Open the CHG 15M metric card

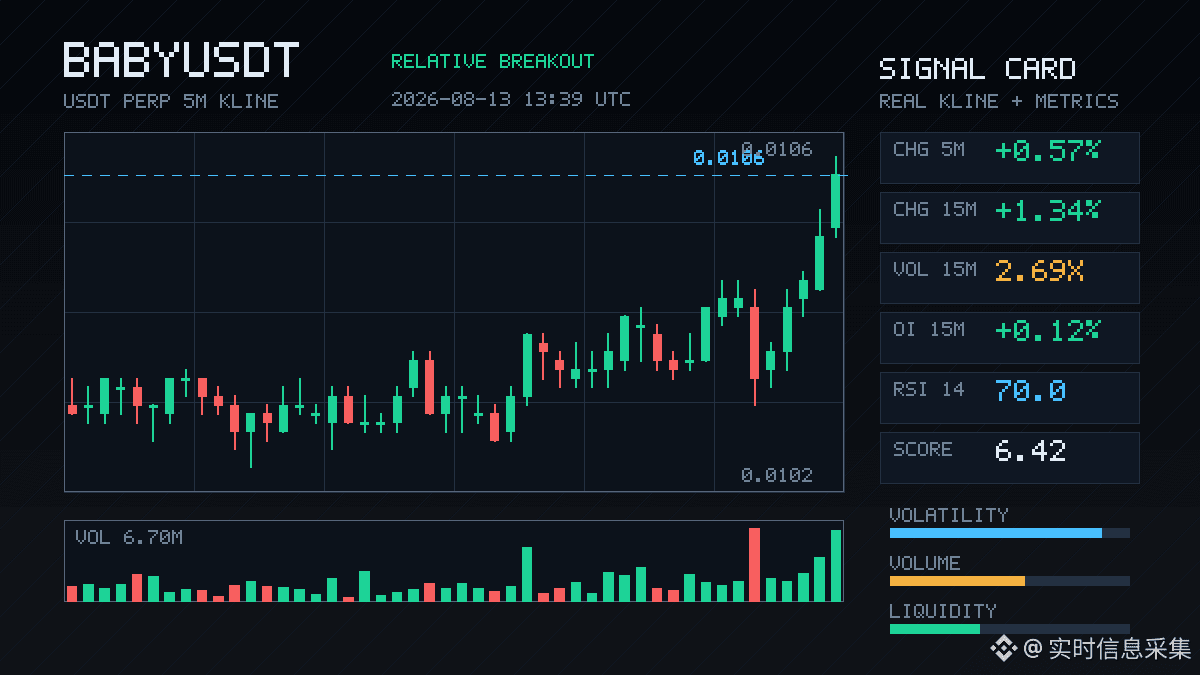click(1009, 217)
